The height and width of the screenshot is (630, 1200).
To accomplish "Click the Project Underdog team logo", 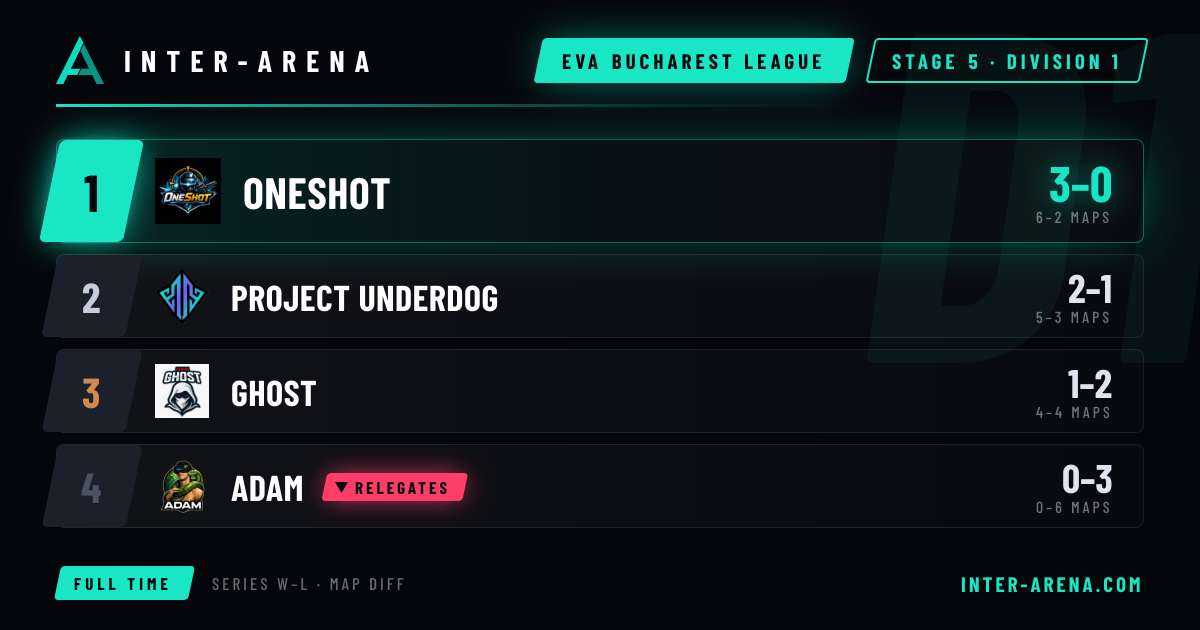I will [182, 297].
